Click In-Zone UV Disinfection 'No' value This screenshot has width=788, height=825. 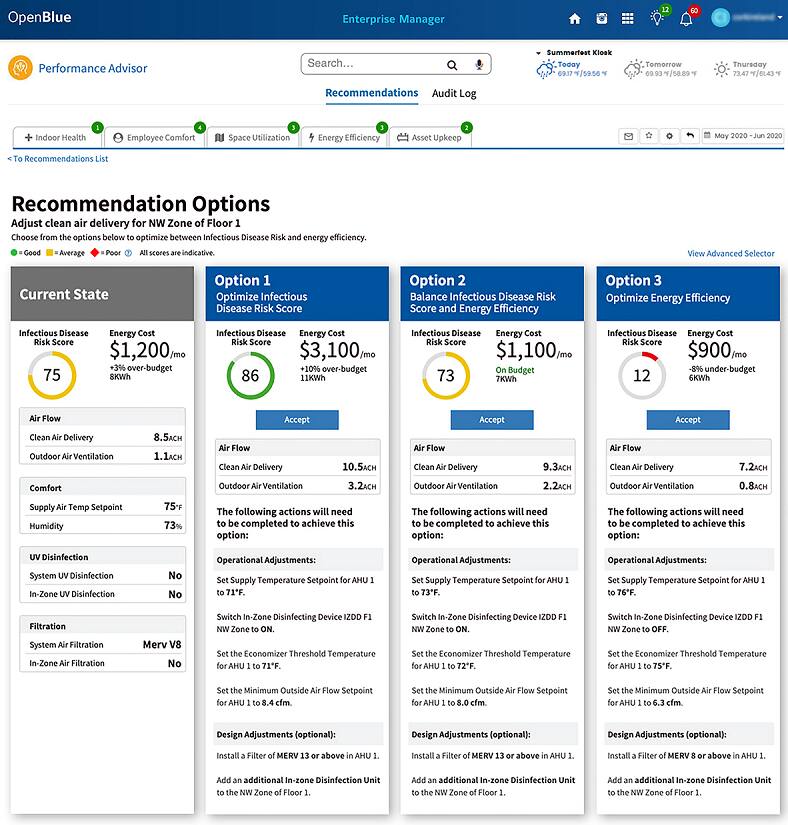point(175,594)
